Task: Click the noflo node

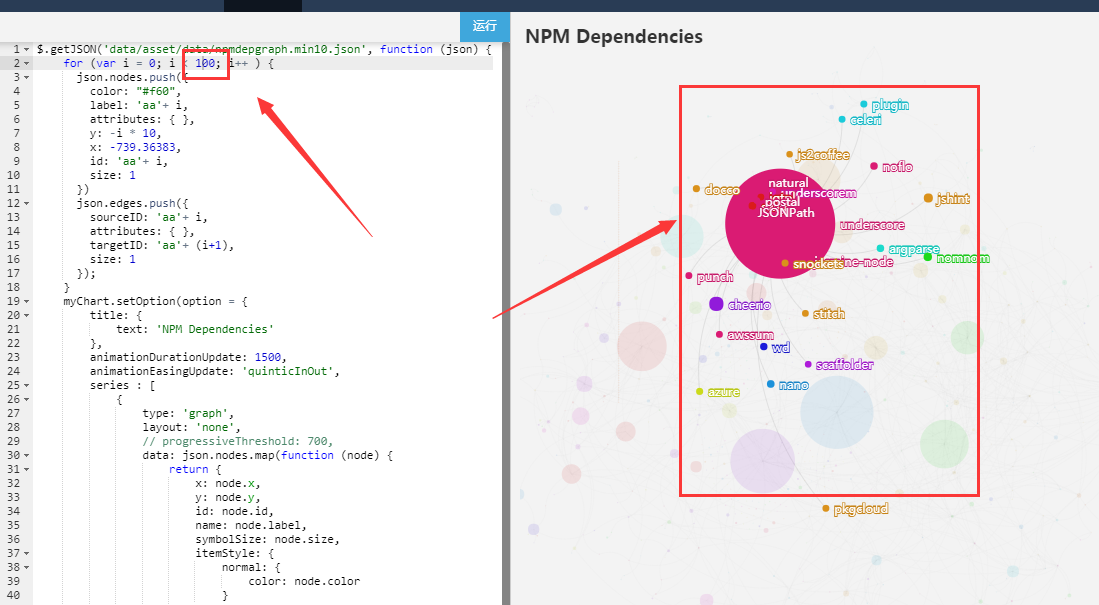Action: 874,166
